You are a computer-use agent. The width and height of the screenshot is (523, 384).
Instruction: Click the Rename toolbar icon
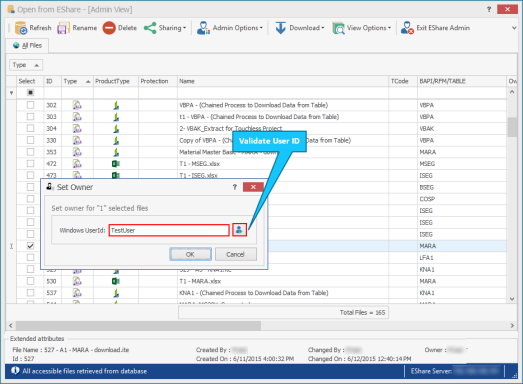coord(63,28)
